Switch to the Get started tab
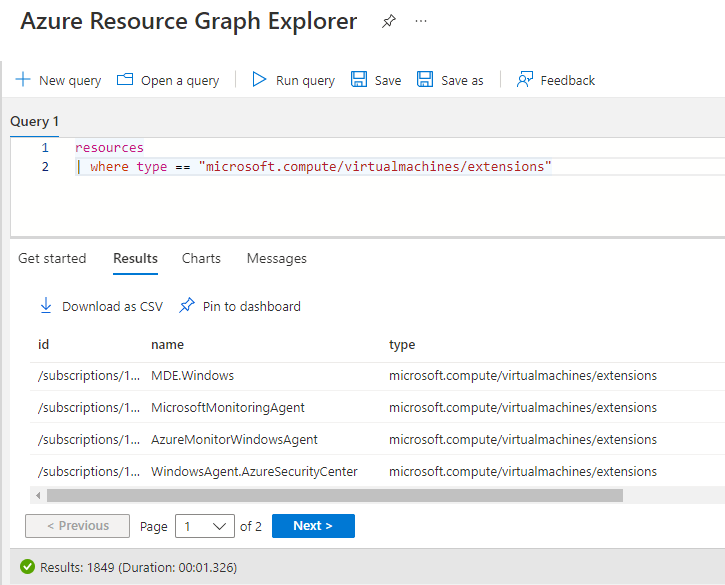The width and height of the screenshot is (725, 585). coord(52,258)
